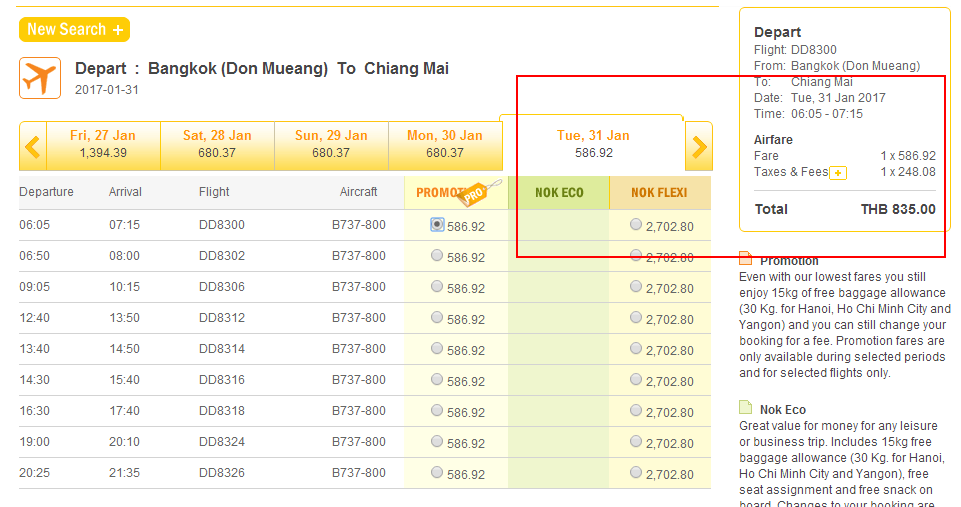
Task: Click flight number DD8312
Action: pyautogui.click(x=222, y=318)
